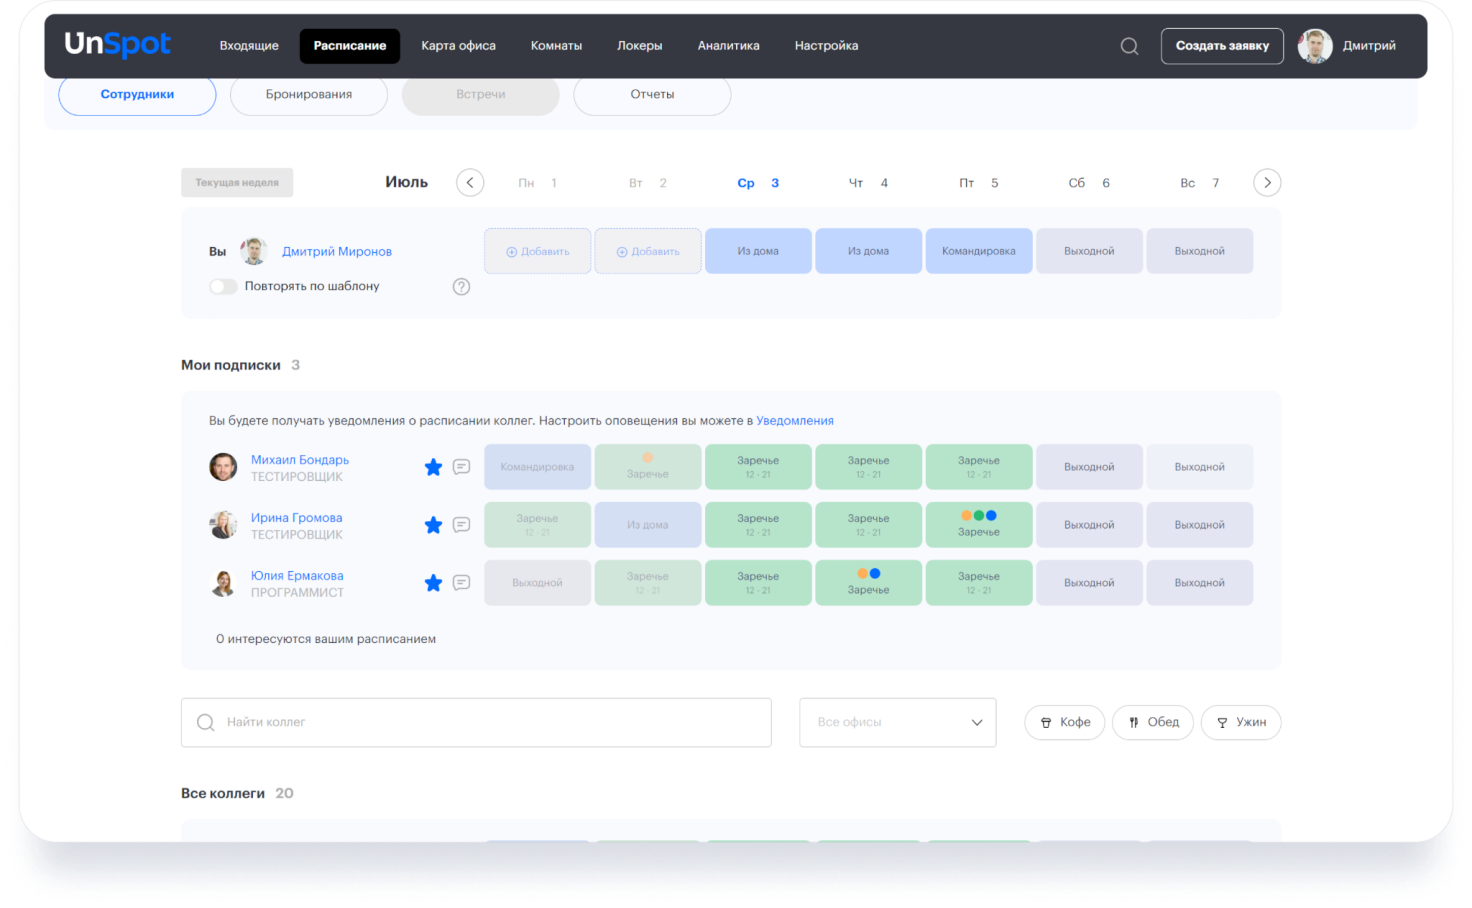Click Добавить for Monday 1
This screenshot has height=908, width=1472.
tap(538, 251)
